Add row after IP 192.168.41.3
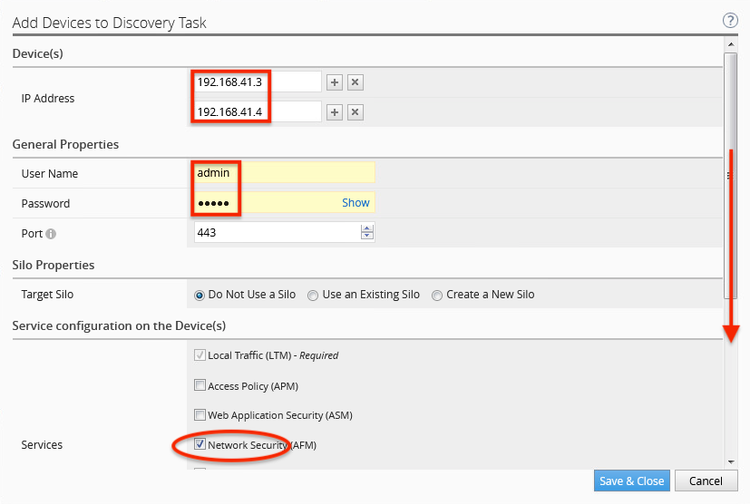Screen dimensions: 750x504 pyautogui.click(x=335, y=82)
